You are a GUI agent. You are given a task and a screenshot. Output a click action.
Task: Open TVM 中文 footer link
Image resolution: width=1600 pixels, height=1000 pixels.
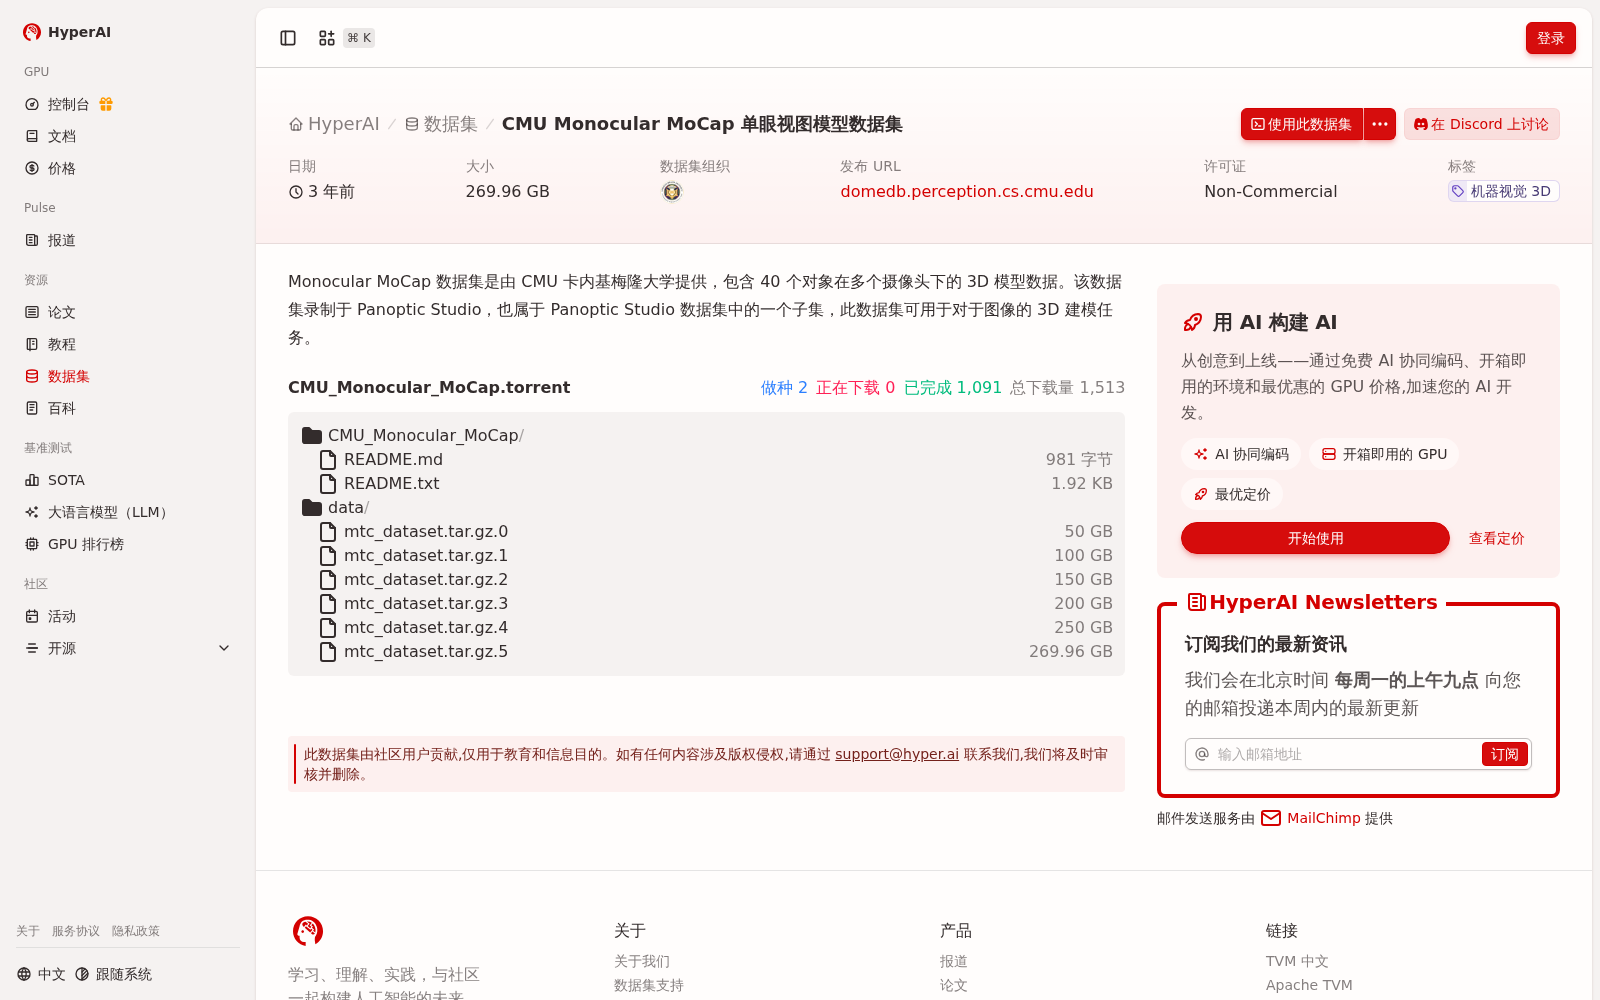tap(1297, 961)
